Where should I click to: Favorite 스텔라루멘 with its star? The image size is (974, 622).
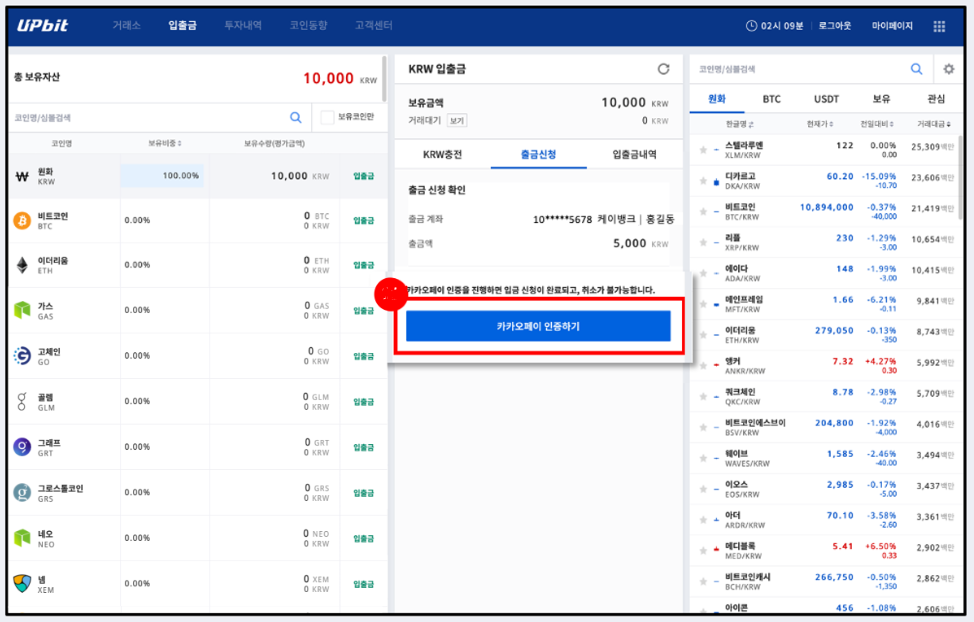[703, 150]
